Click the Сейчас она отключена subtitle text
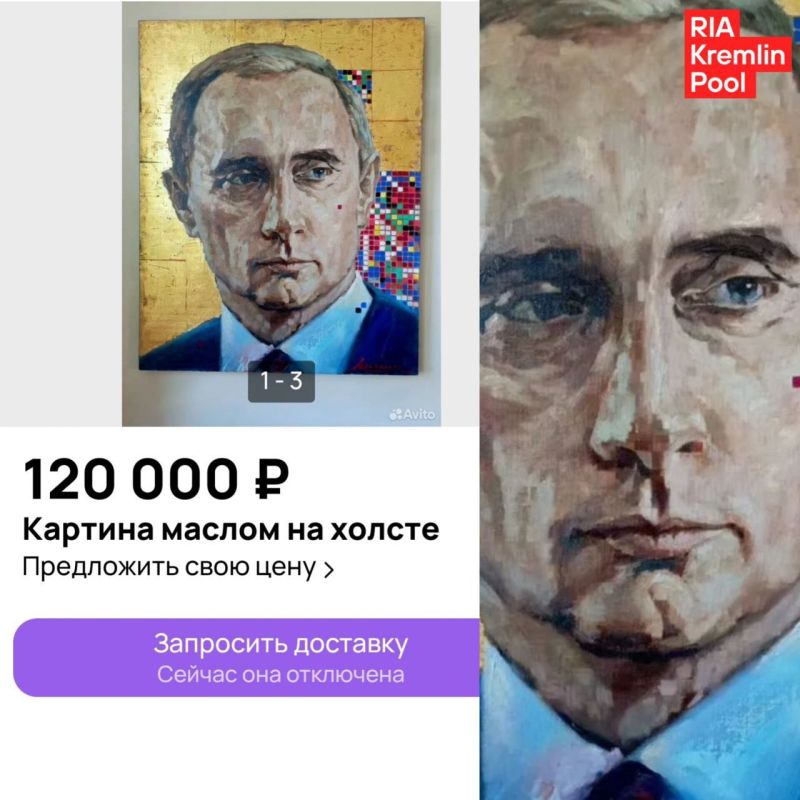 [281, 675]
